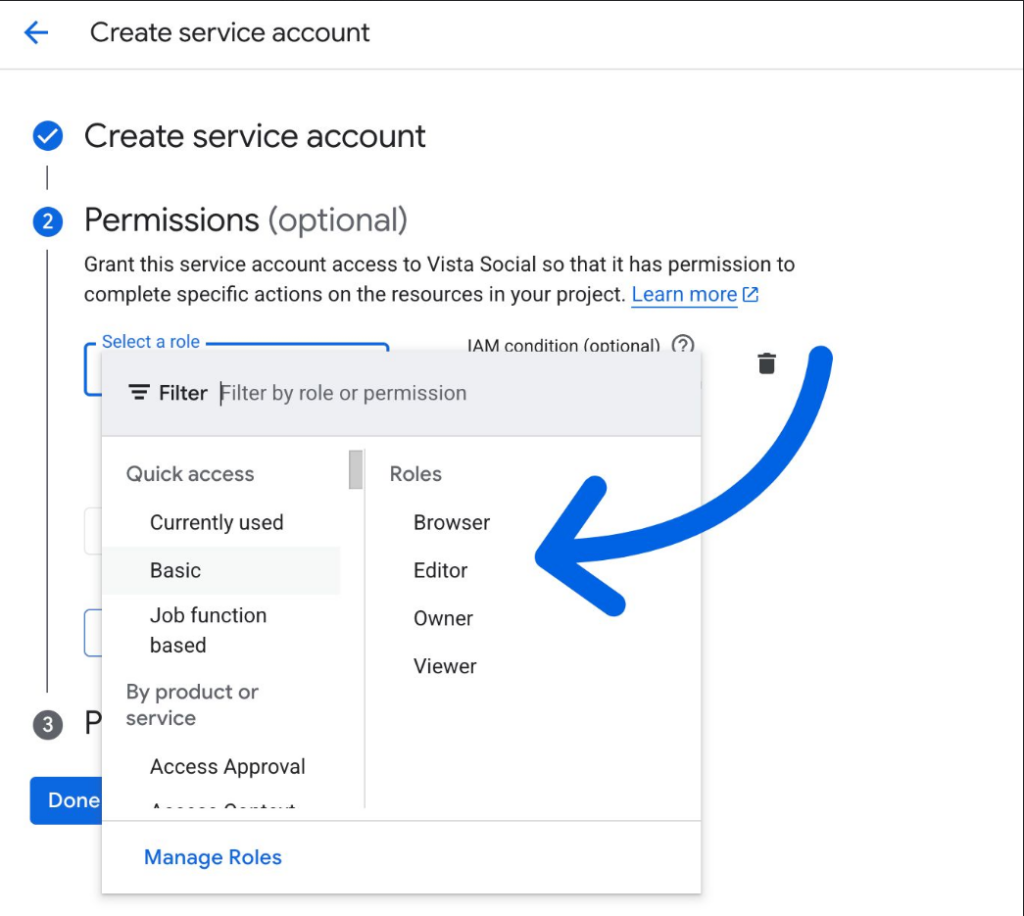Type in the Filter by role field
The width and height of the screenshot is (1024, 916).
(450, 393)
